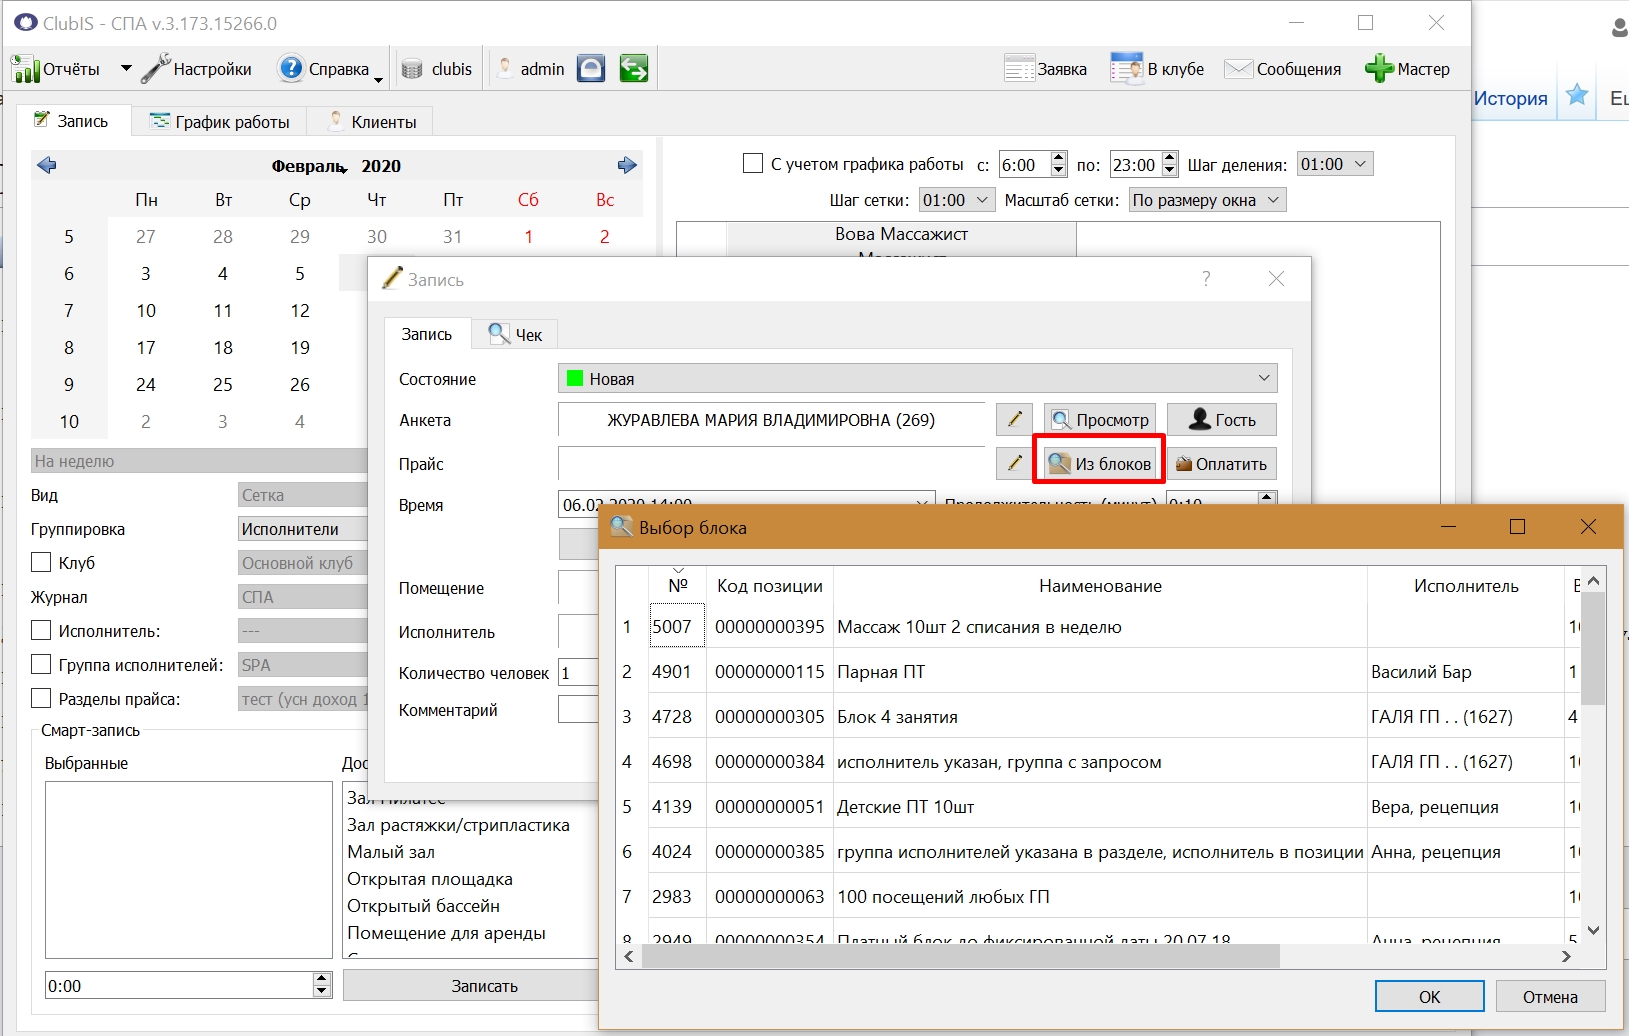Screen dimensions: 1629x1036
Task: Click the pencil edit icon beside Анкета
Action: [x=1014, y=420]
